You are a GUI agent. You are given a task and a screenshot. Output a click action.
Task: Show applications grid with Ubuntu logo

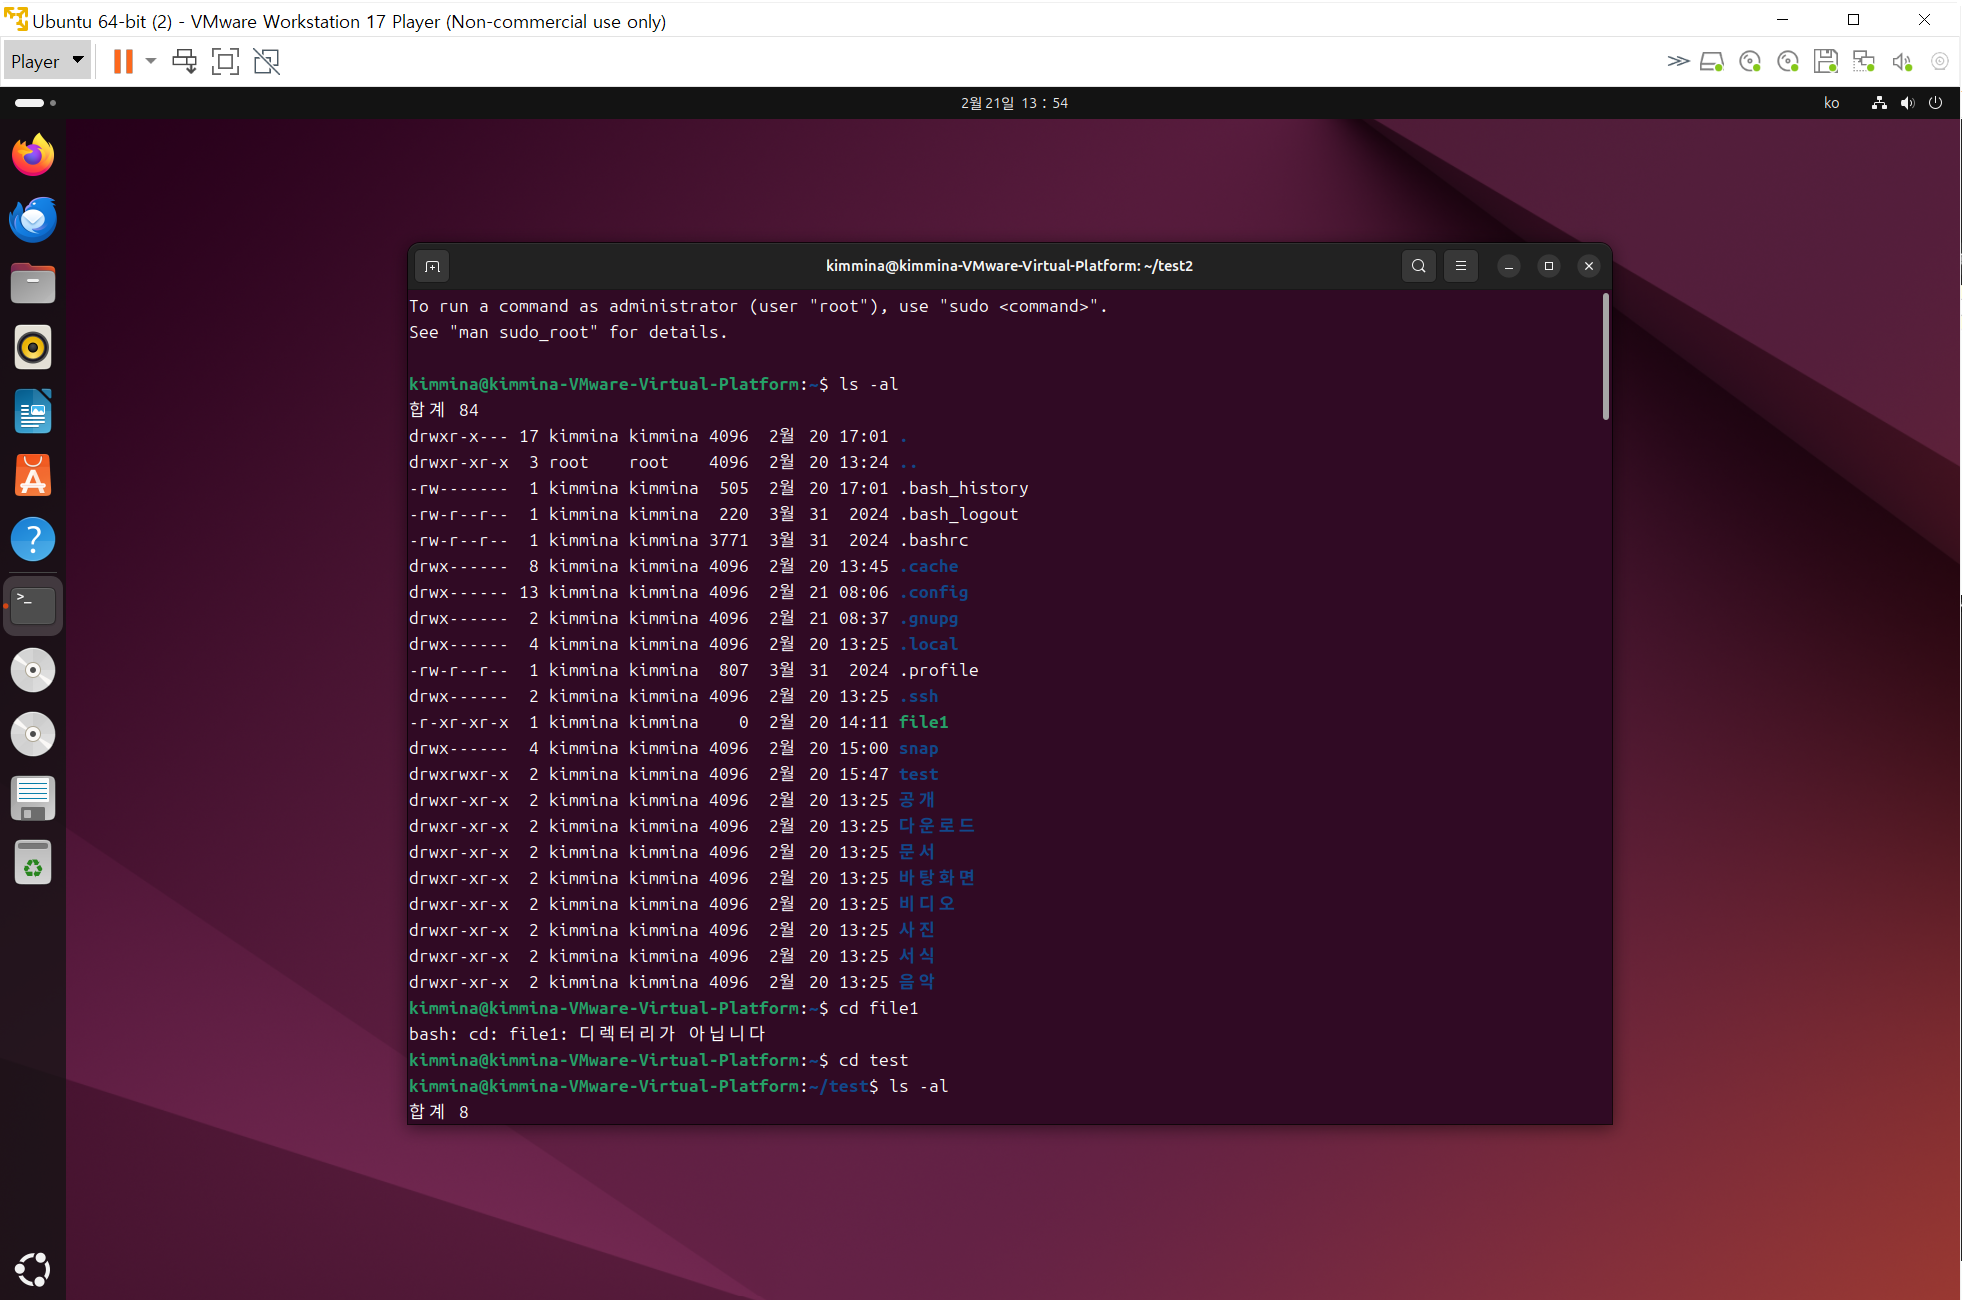click(33, 1269)
